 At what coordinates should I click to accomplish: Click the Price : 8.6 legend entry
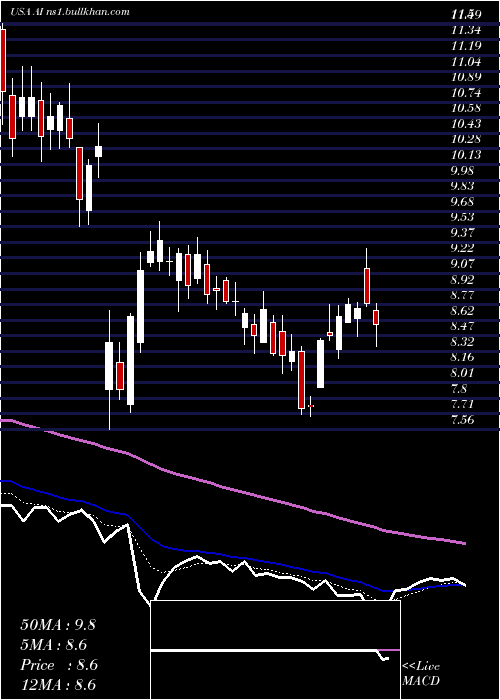[59, 665]
